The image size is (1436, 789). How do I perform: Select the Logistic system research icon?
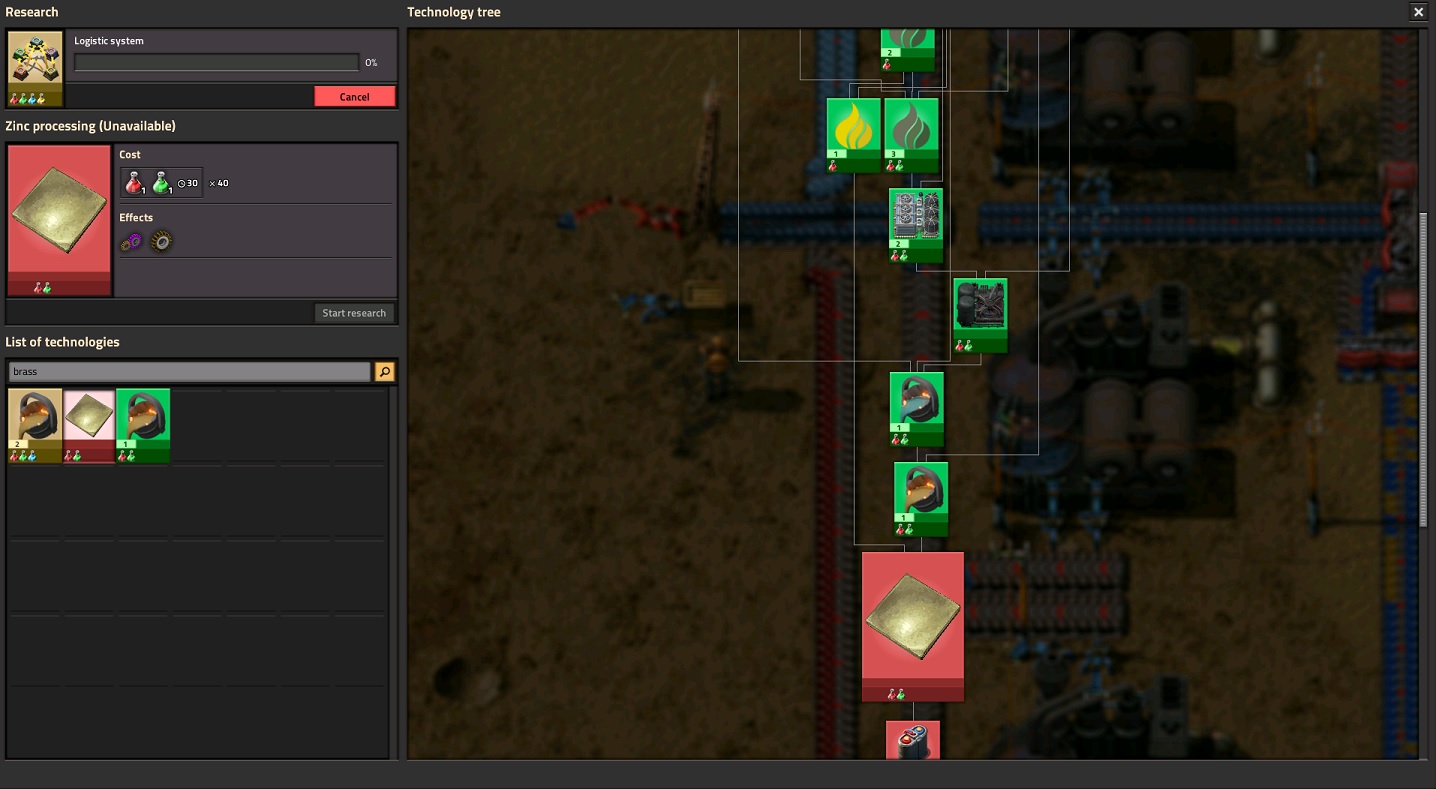point(35,68)
